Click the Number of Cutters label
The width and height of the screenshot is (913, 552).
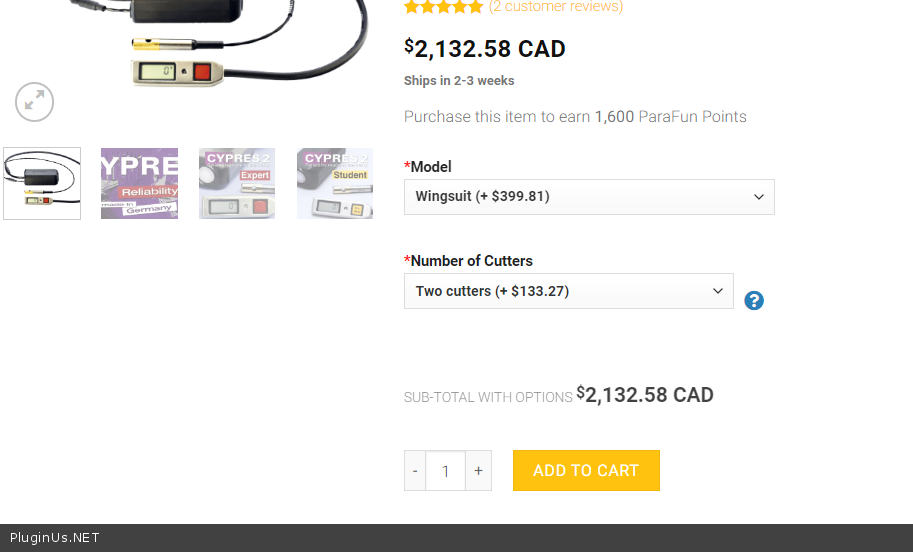click(x=471, y=261)
